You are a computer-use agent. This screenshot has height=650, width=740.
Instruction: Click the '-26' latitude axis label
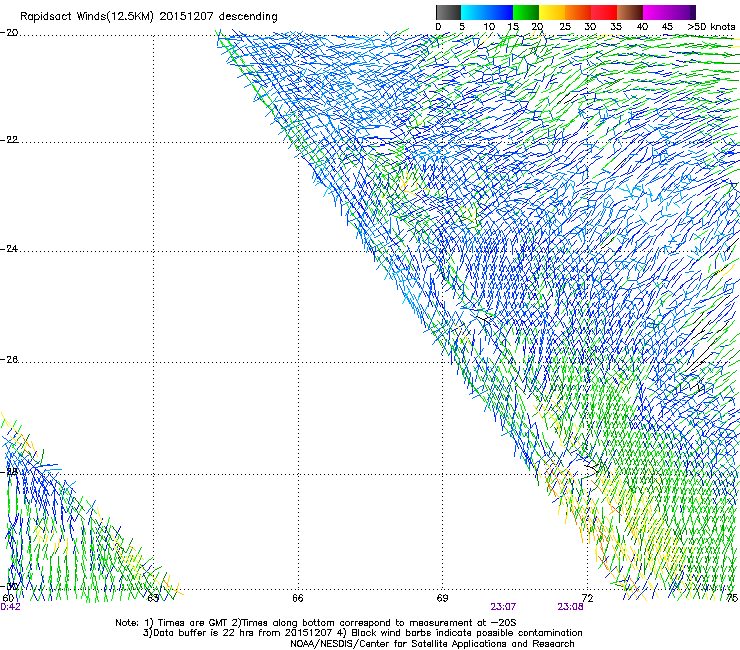[10, 360]
